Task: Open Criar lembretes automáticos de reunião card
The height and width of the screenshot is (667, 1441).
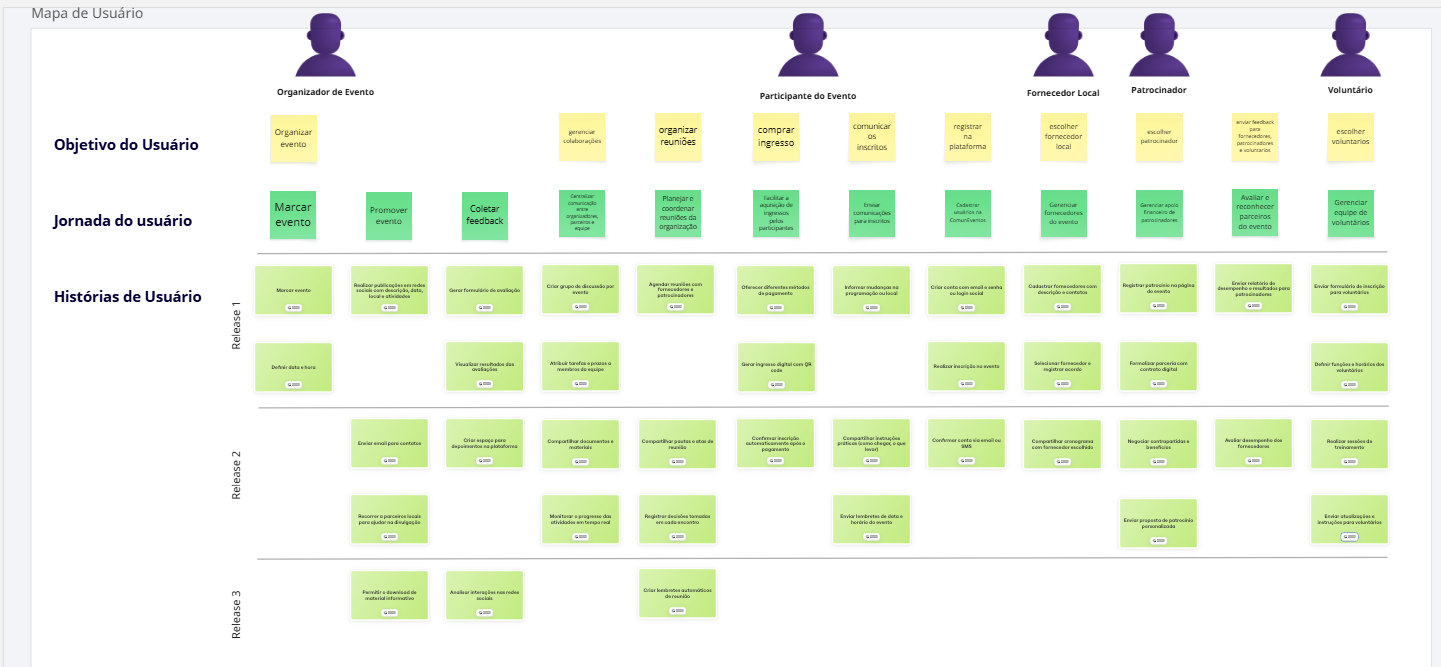Action: tap(678, 594)
